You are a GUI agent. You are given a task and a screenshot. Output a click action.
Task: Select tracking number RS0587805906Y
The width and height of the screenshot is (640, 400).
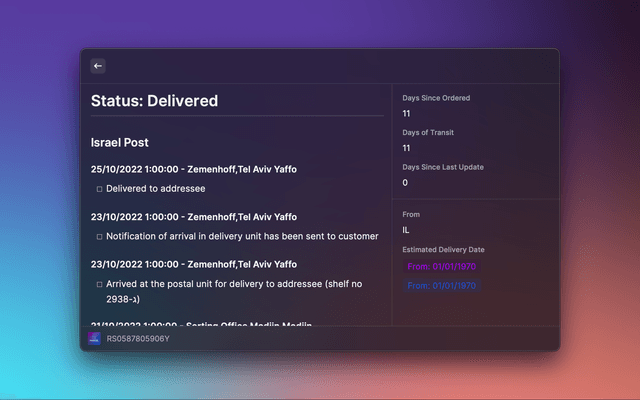click(x=138, y=338)
